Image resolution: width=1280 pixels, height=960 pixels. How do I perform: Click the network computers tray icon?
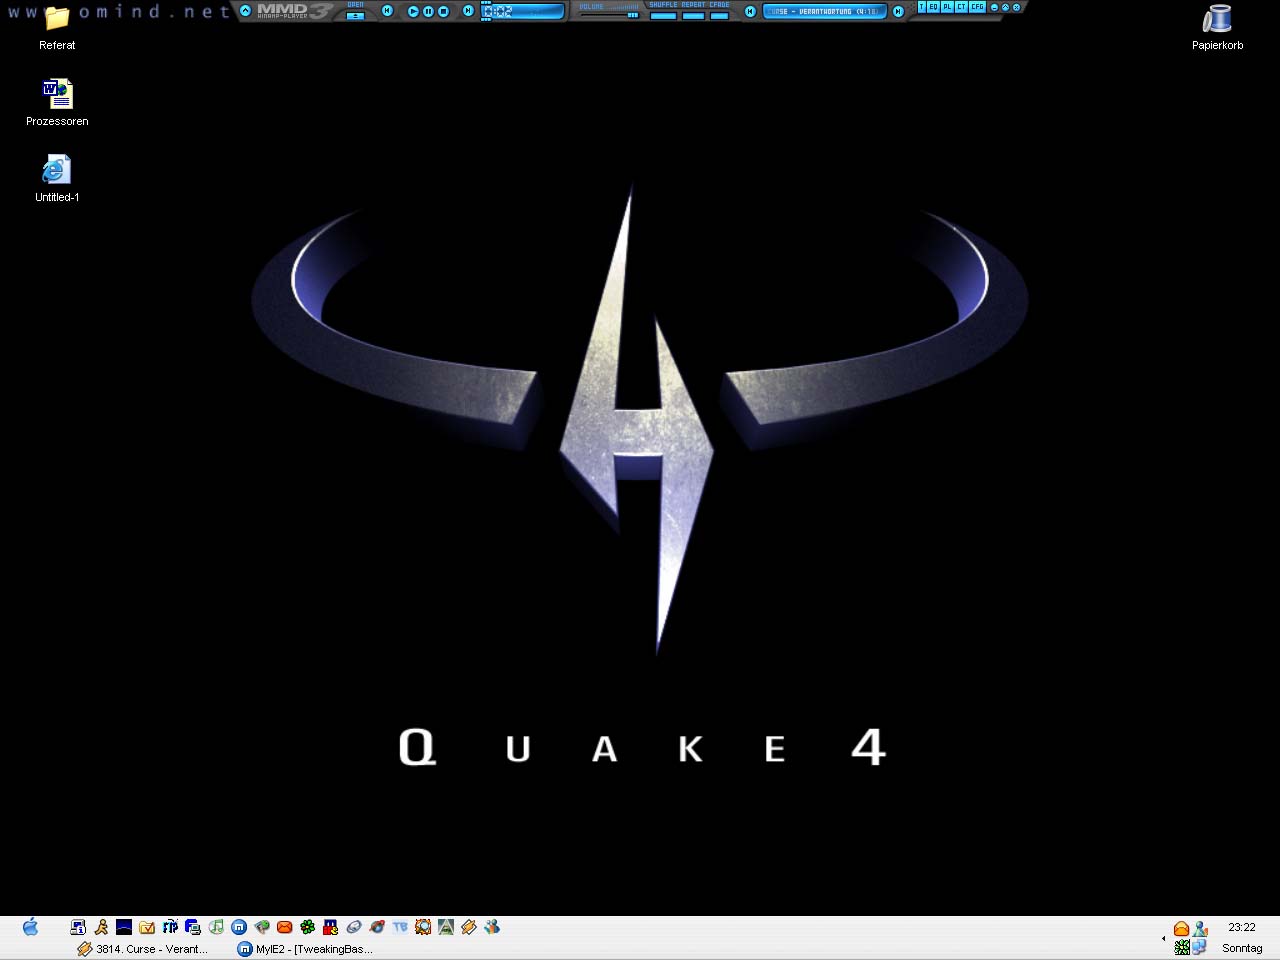tap(1199, 947)
